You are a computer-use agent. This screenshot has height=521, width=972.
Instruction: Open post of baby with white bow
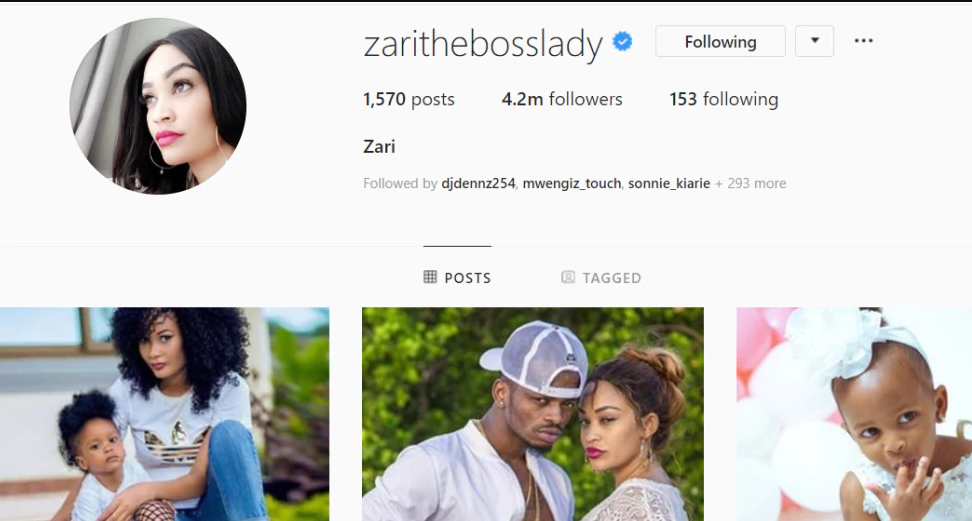(x=854, y=414)
